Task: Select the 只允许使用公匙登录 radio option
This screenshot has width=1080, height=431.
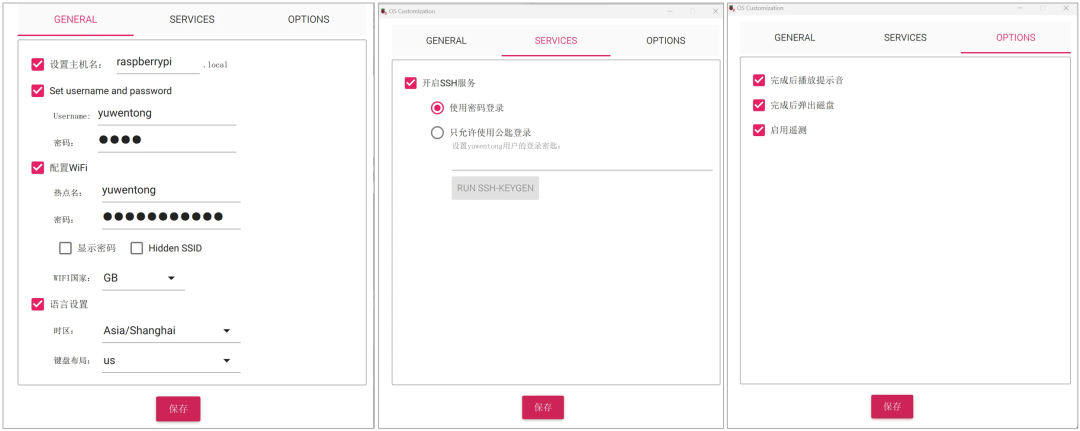Action: tap(437, 133)
